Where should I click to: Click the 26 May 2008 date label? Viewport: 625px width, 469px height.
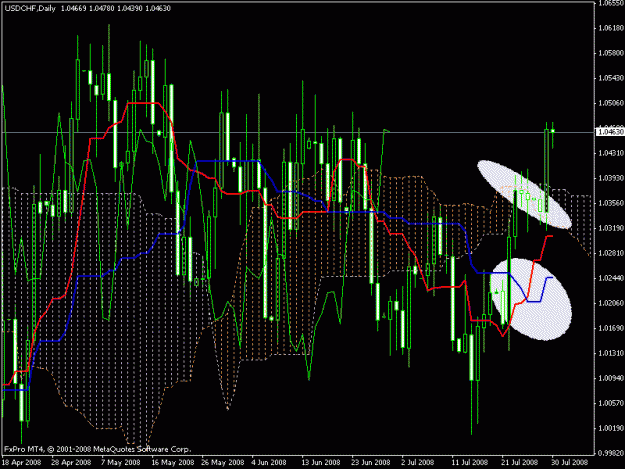[x=222, y=462]
